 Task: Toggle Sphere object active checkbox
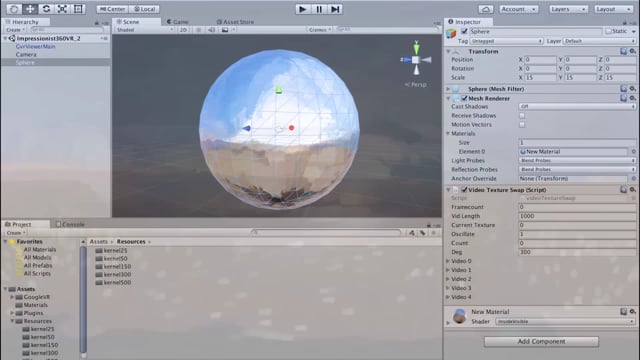[464, 31]
